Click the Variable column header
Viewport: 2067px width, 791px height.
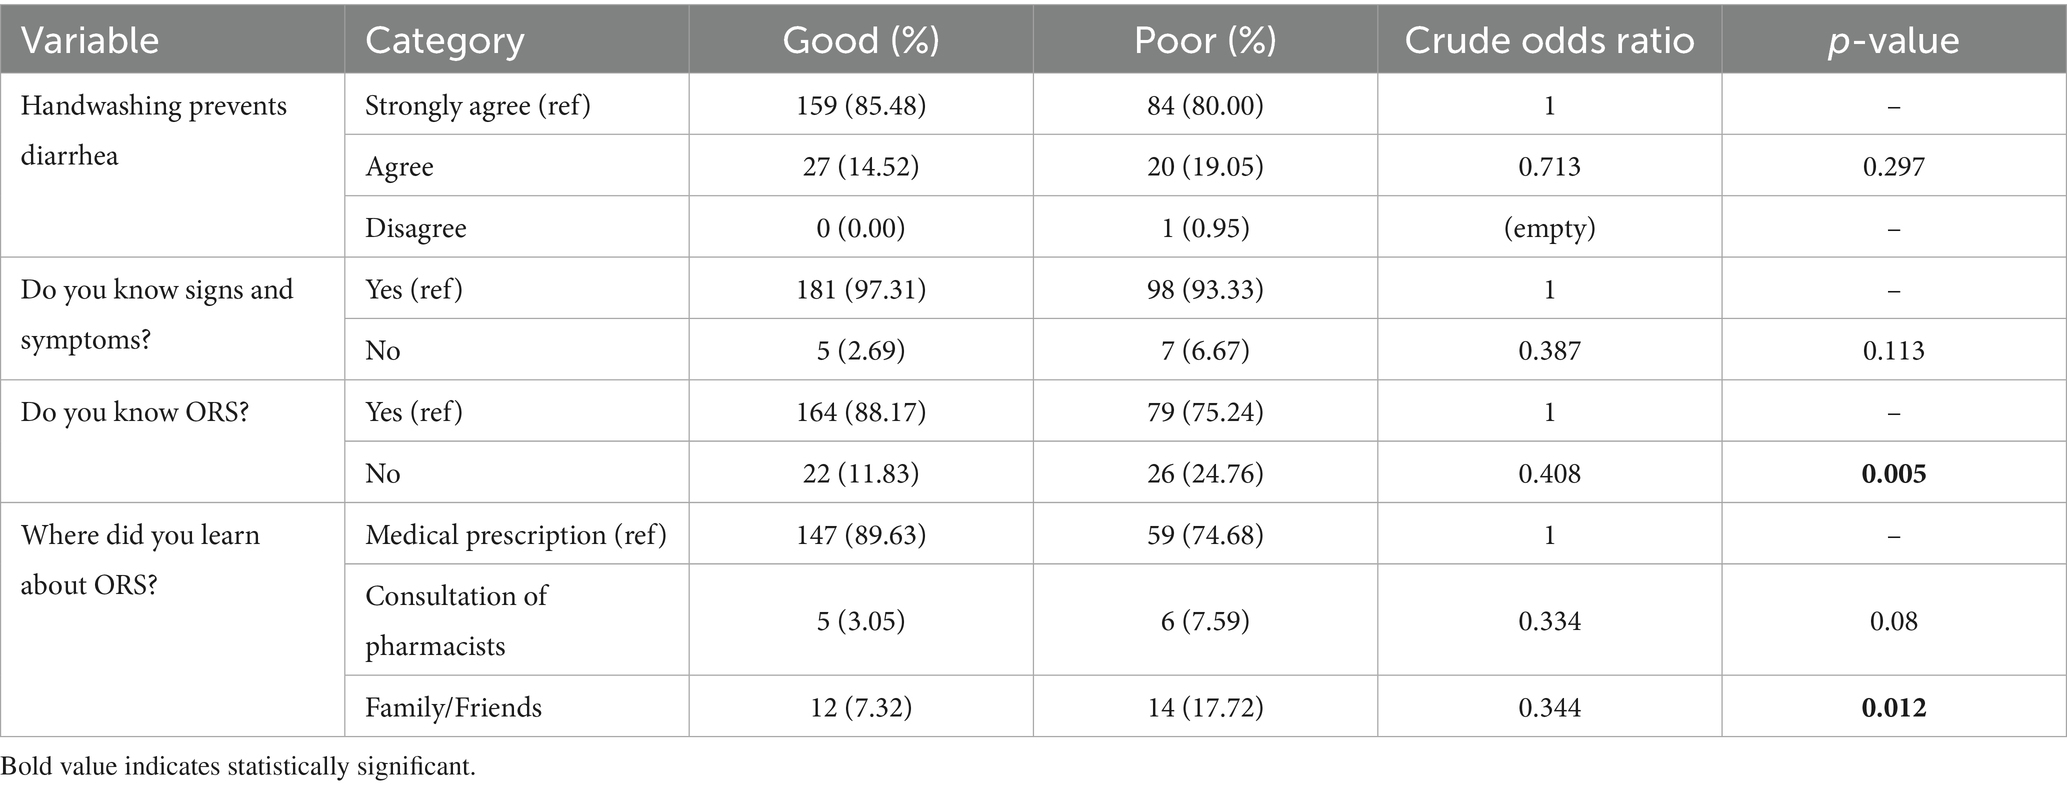(90, 40)
